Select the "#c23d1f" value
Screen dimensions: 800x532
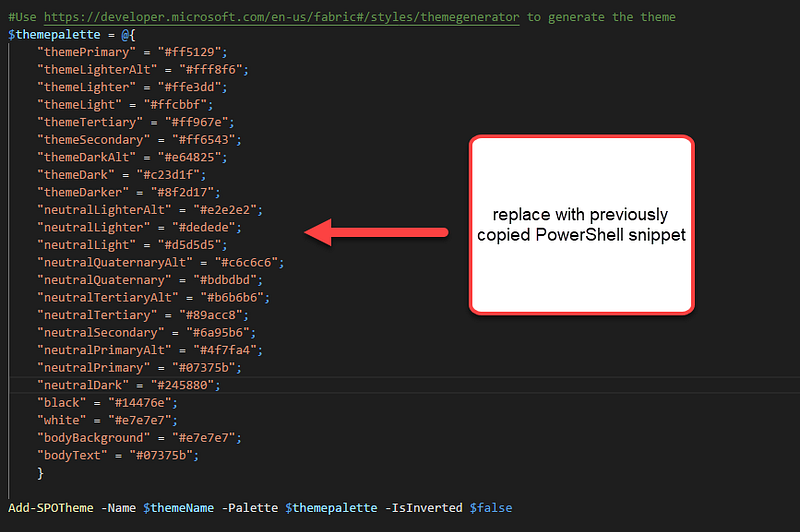click(168, 175)
